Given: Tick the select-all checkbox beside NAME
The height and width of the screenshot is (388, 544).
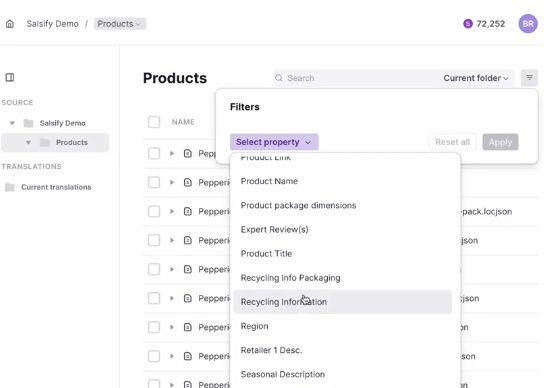Looking at the screenshot, I should pos(154,122).
